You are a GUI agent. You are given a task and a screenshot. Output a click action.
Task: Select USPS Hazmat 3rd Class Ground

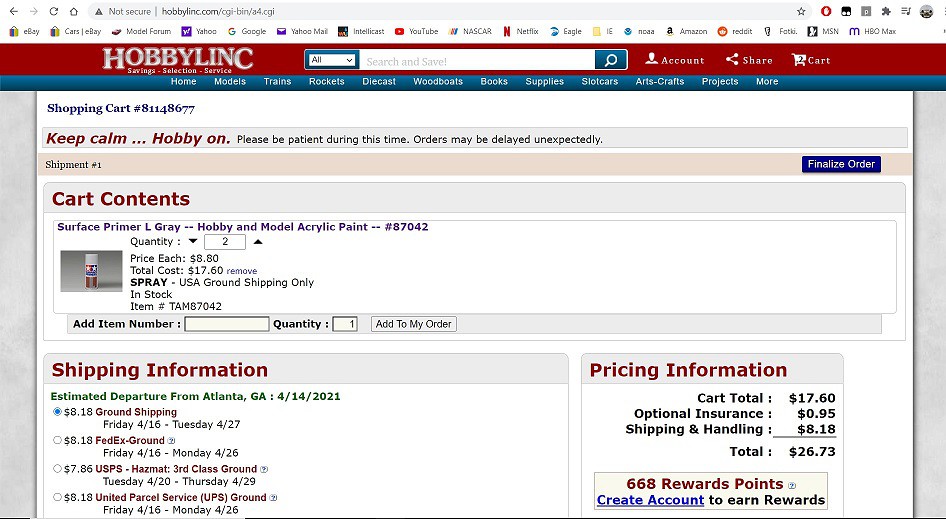[57, 468]
